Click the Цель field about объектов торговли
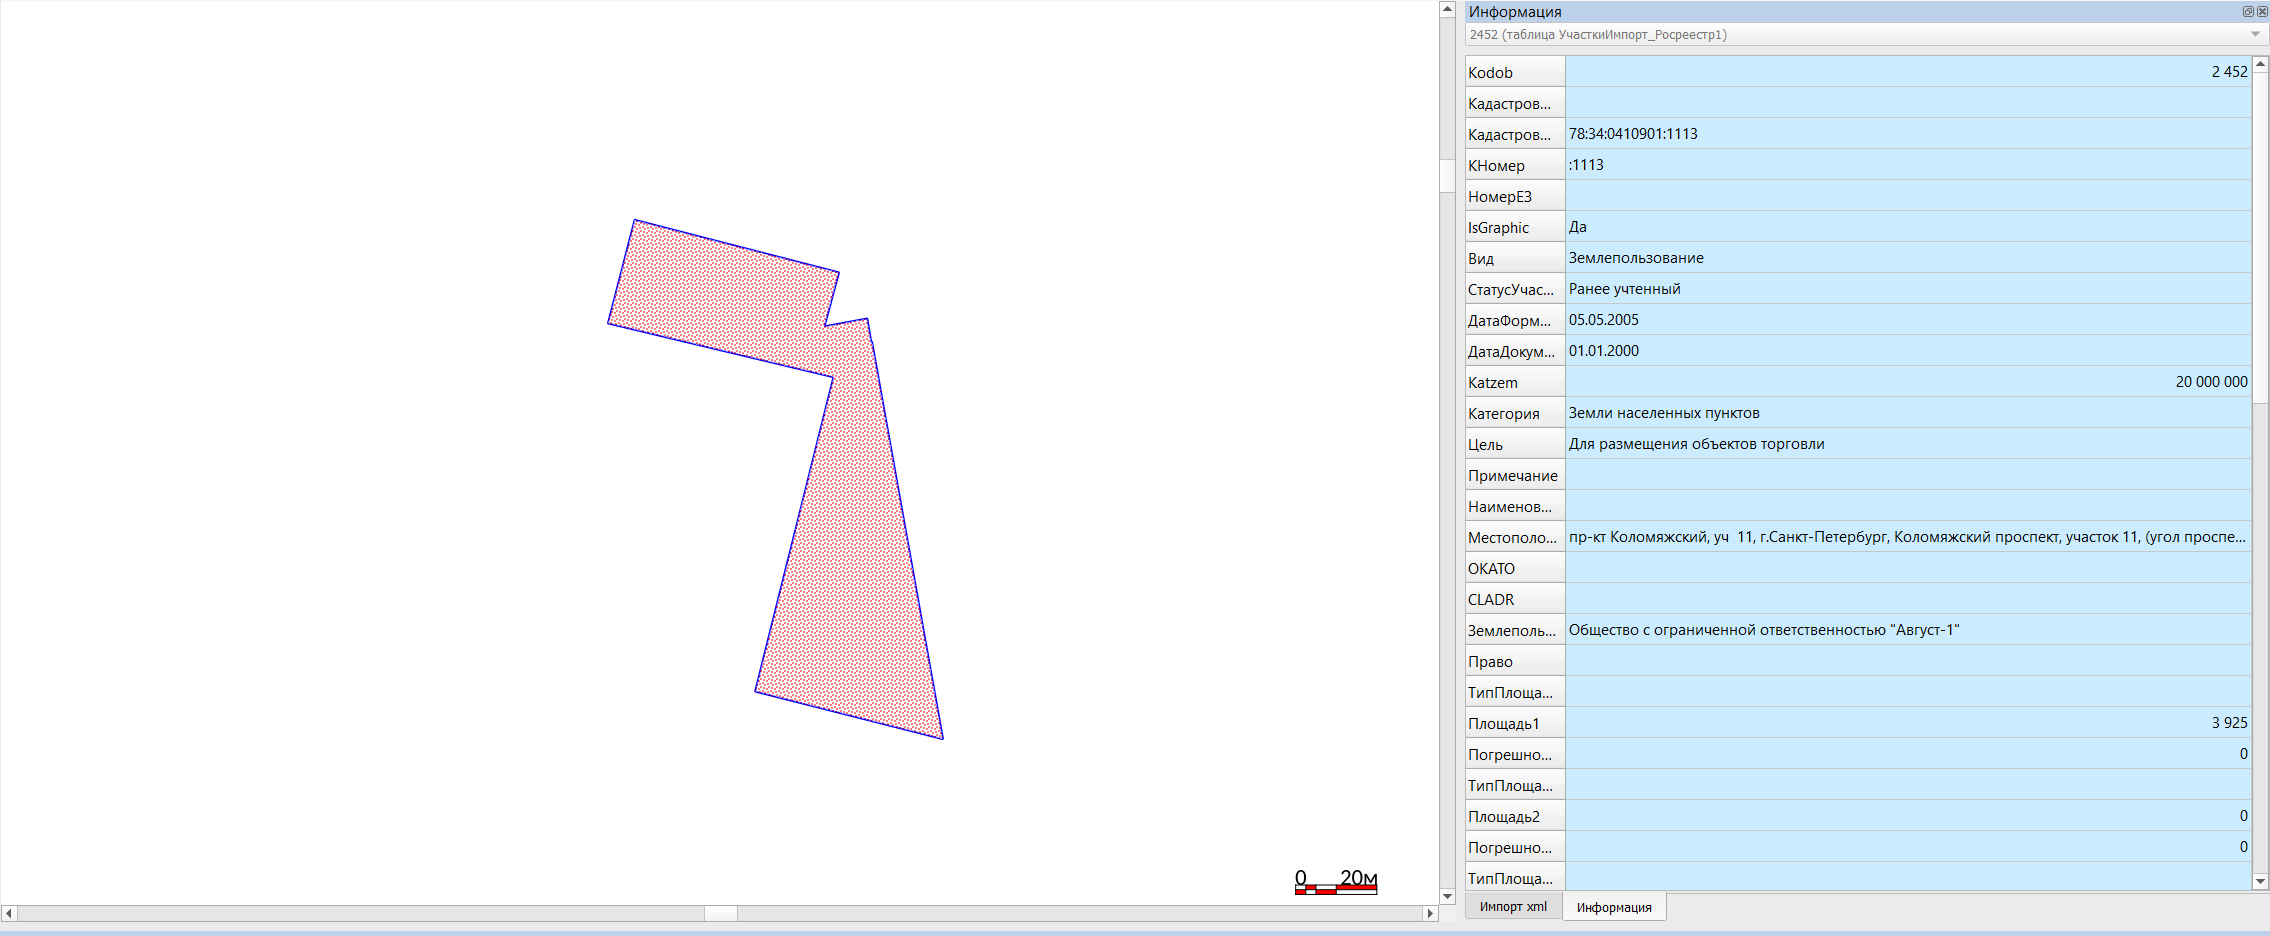The height and width of the screenshot is (936, 2270). coord(1907,444)
